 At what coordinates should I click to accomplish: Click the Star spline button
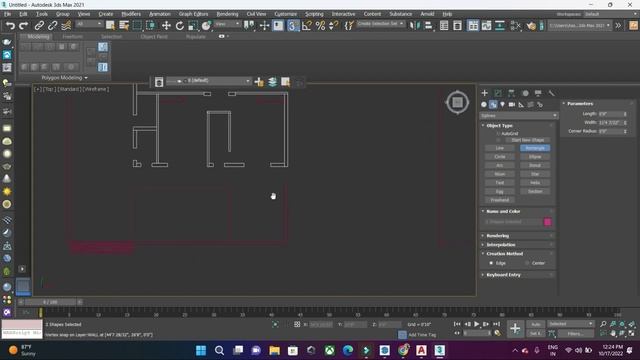(535, 174)
